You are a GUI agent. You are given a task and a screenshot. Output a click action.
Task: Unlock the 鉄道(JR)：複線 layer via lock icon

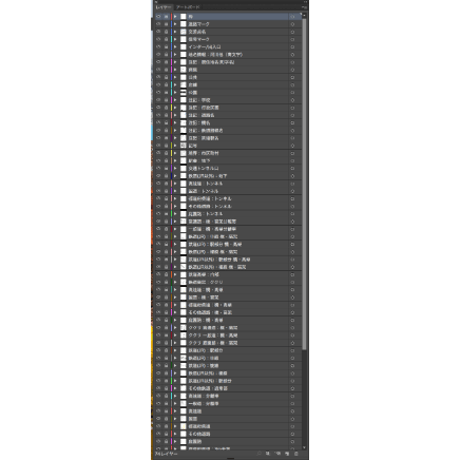(166, 366)
